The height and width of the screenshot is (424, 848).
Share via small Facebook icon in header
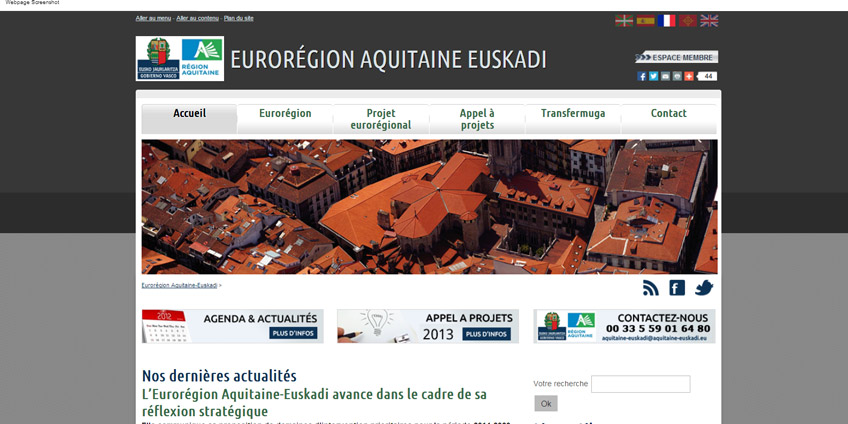tap(642, 76)
